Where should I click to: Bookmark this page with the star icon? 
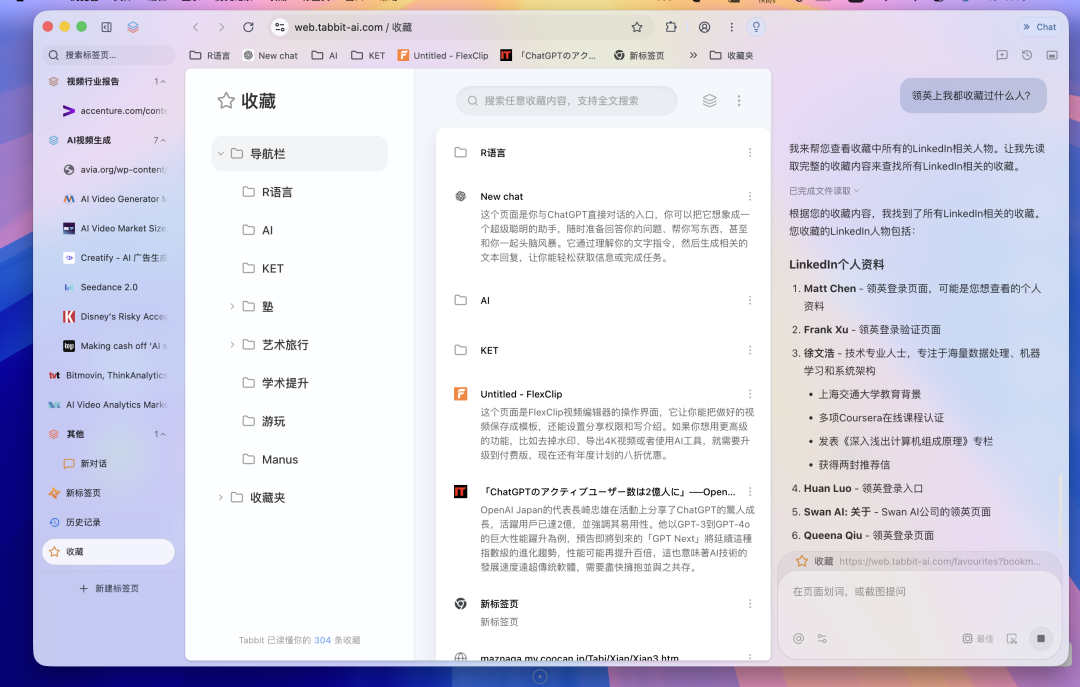[x=636, y=27]
